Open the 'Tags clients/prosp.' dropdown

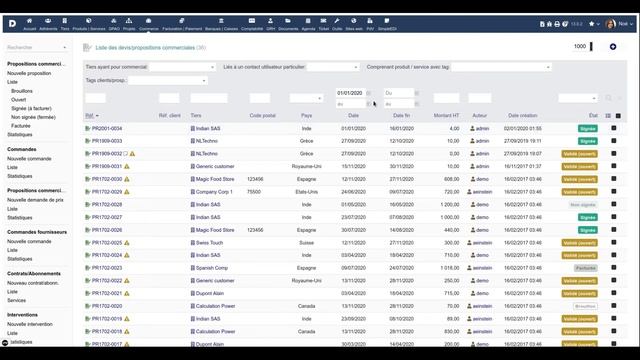(168, 80)
